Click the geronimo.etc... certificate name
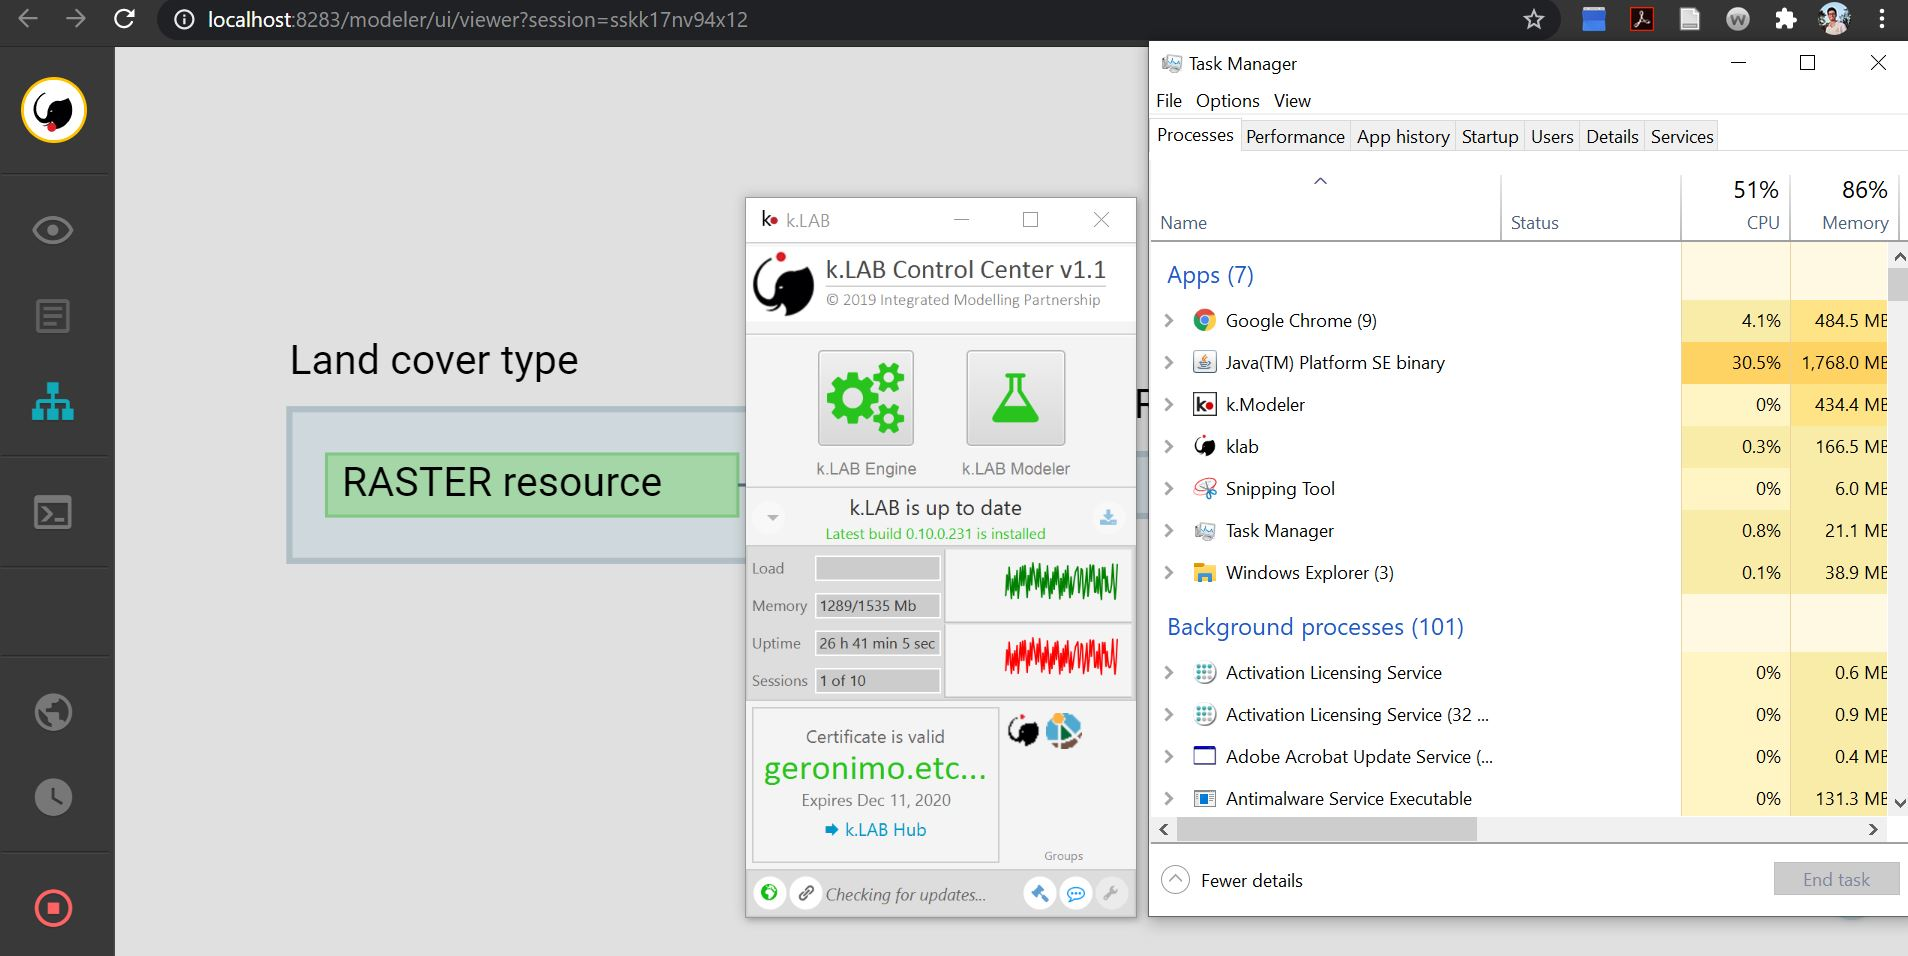Screen dimensions: 1908x956 [x=875, y=768]
